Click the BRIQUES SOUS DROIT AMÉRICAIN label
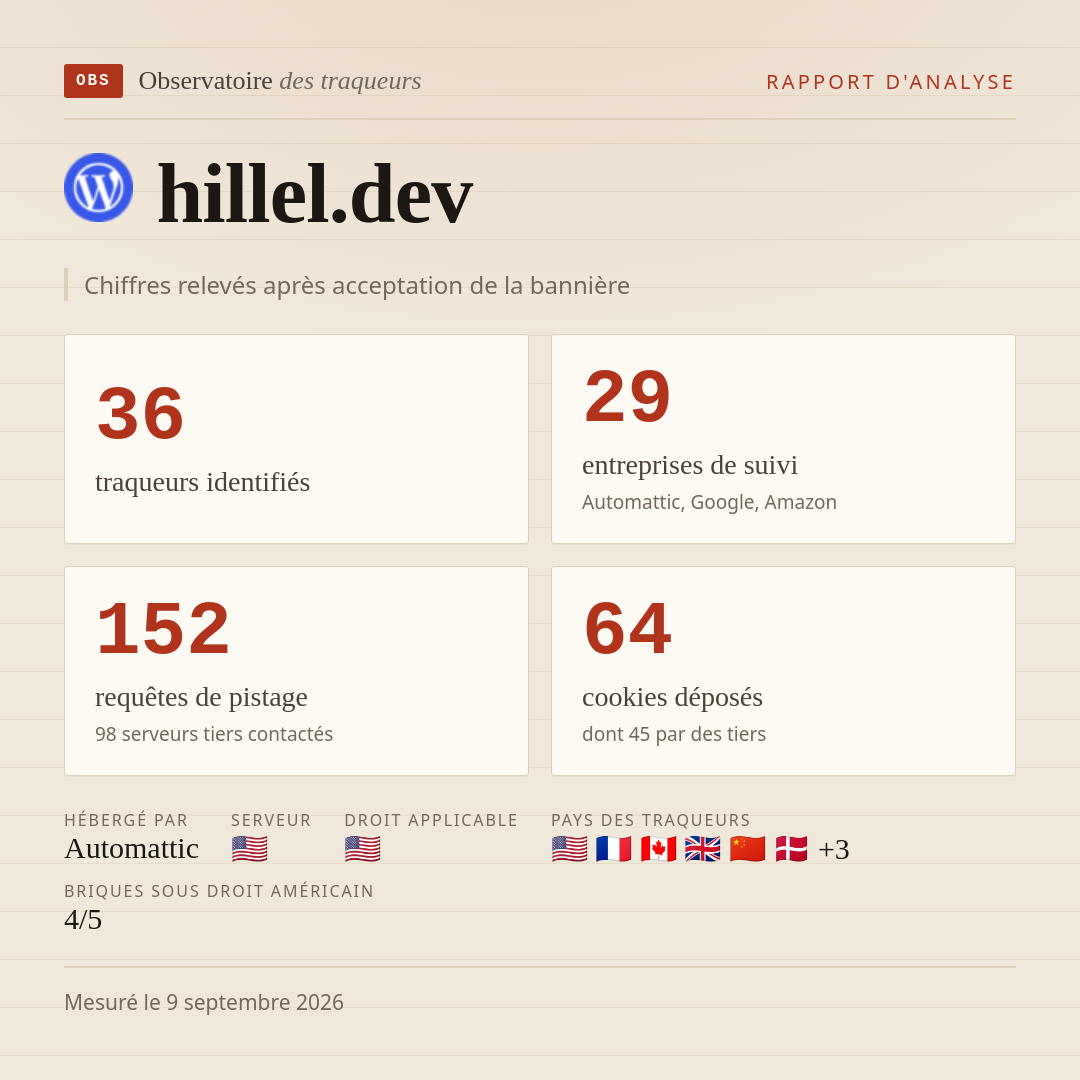Image resolution: width=1080 pixels, height=1080 pixels. click(219, 891)
